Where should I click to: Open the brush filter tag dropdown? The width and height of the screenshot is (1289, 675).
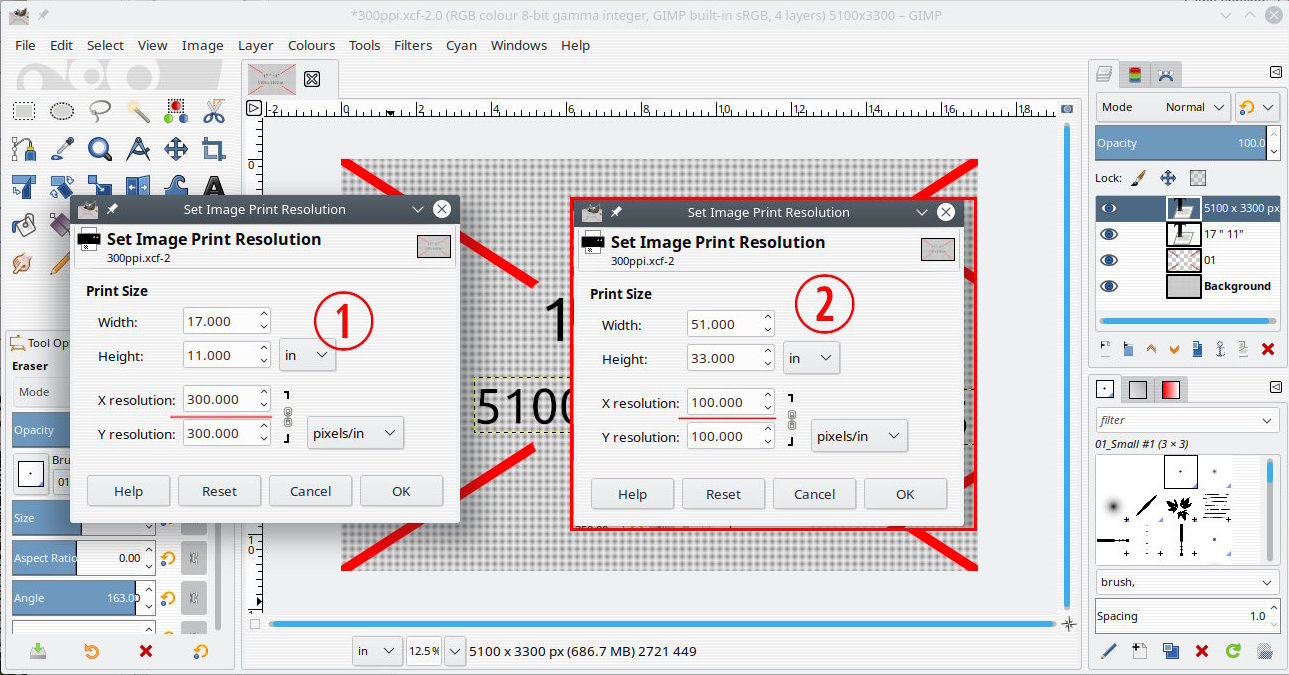pos(1268,421)
